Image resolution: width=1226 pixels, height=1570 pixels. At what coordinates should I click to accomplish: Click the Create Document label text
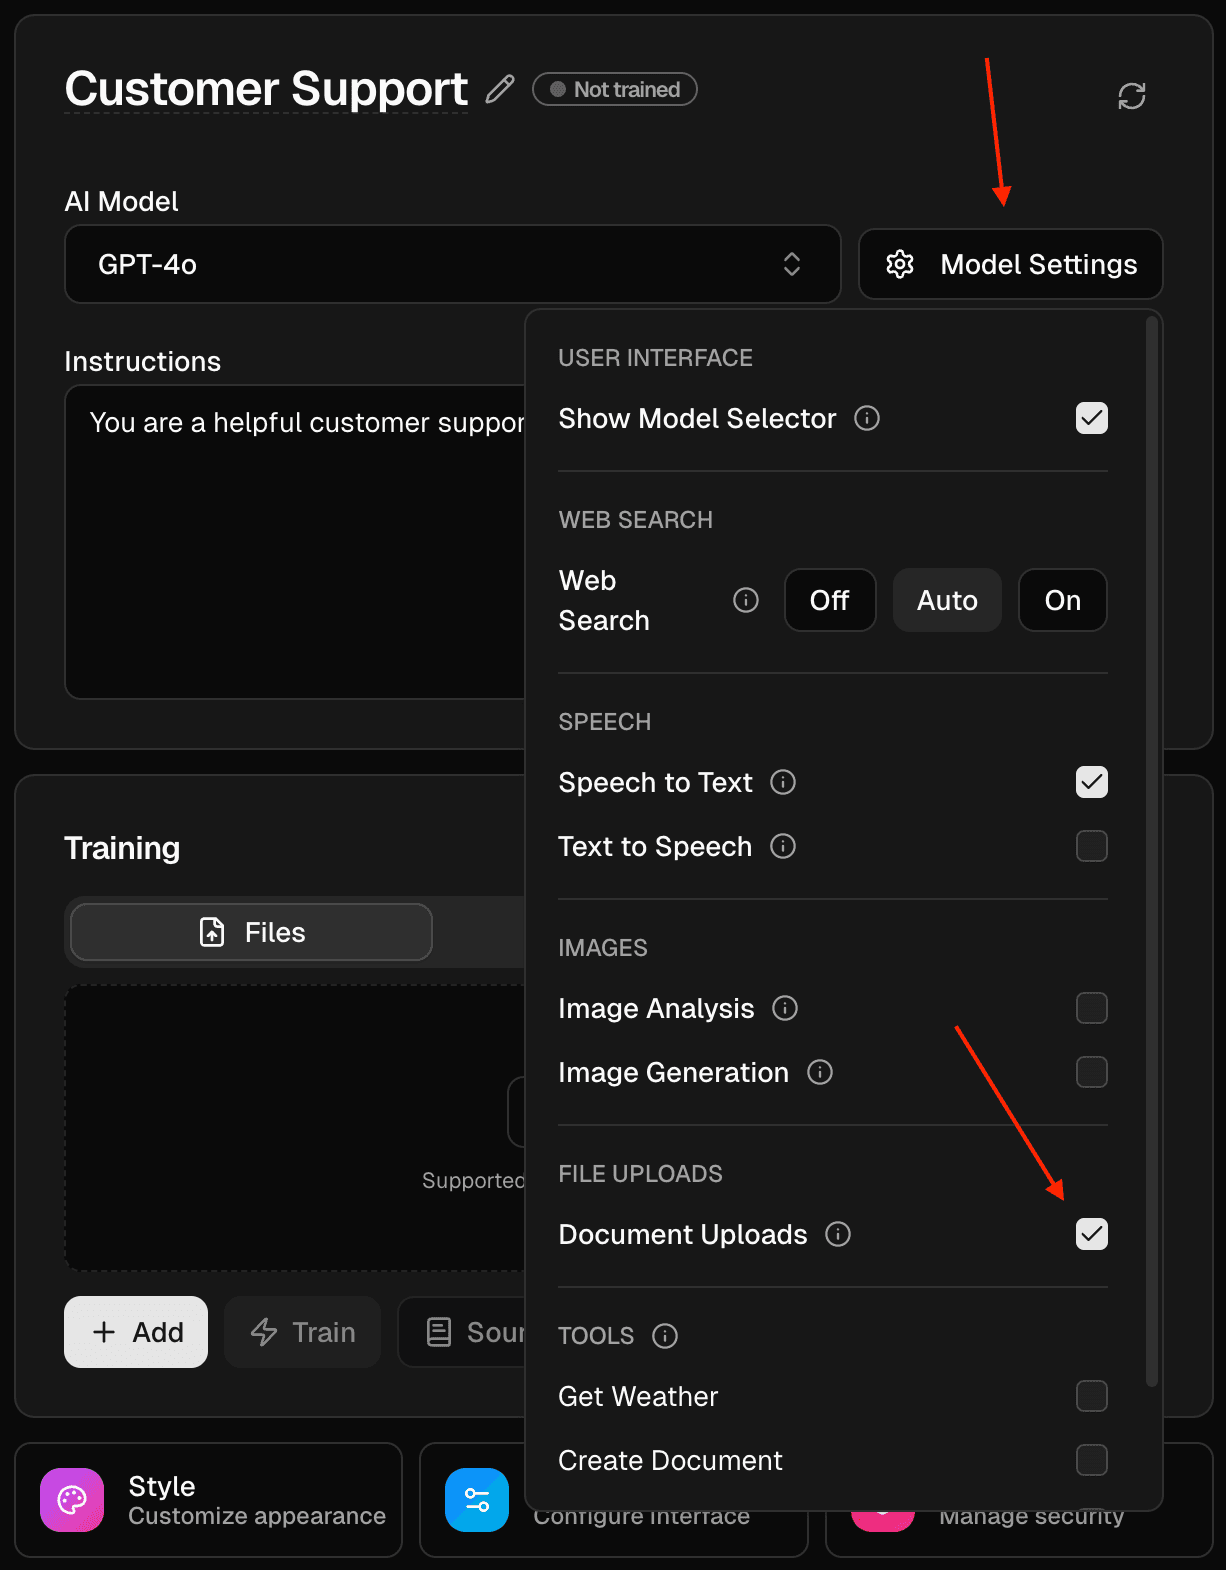[670, 1460]
